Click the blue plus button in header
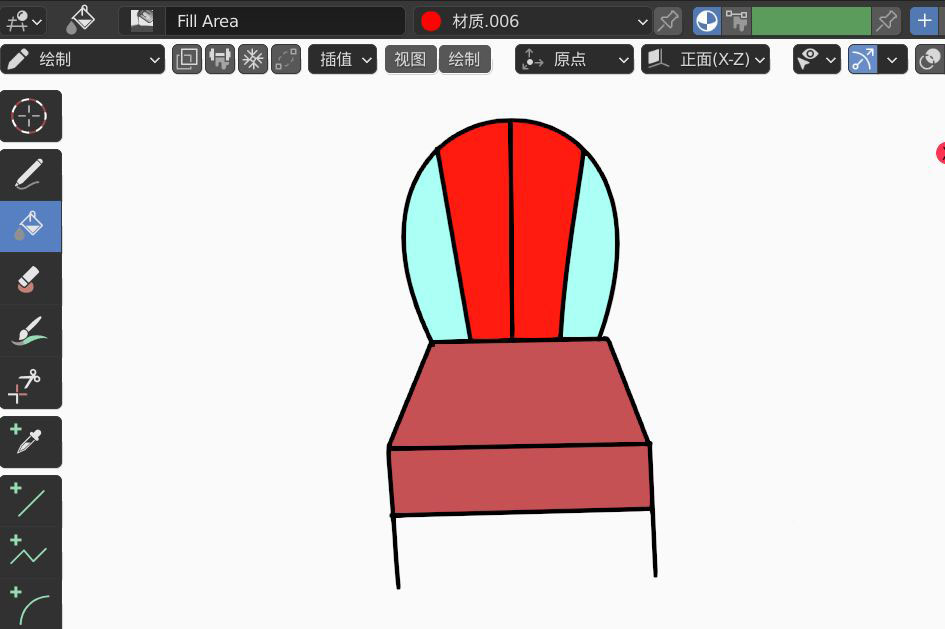This screenshot has width=945, height=629. (x=924, y=21)
